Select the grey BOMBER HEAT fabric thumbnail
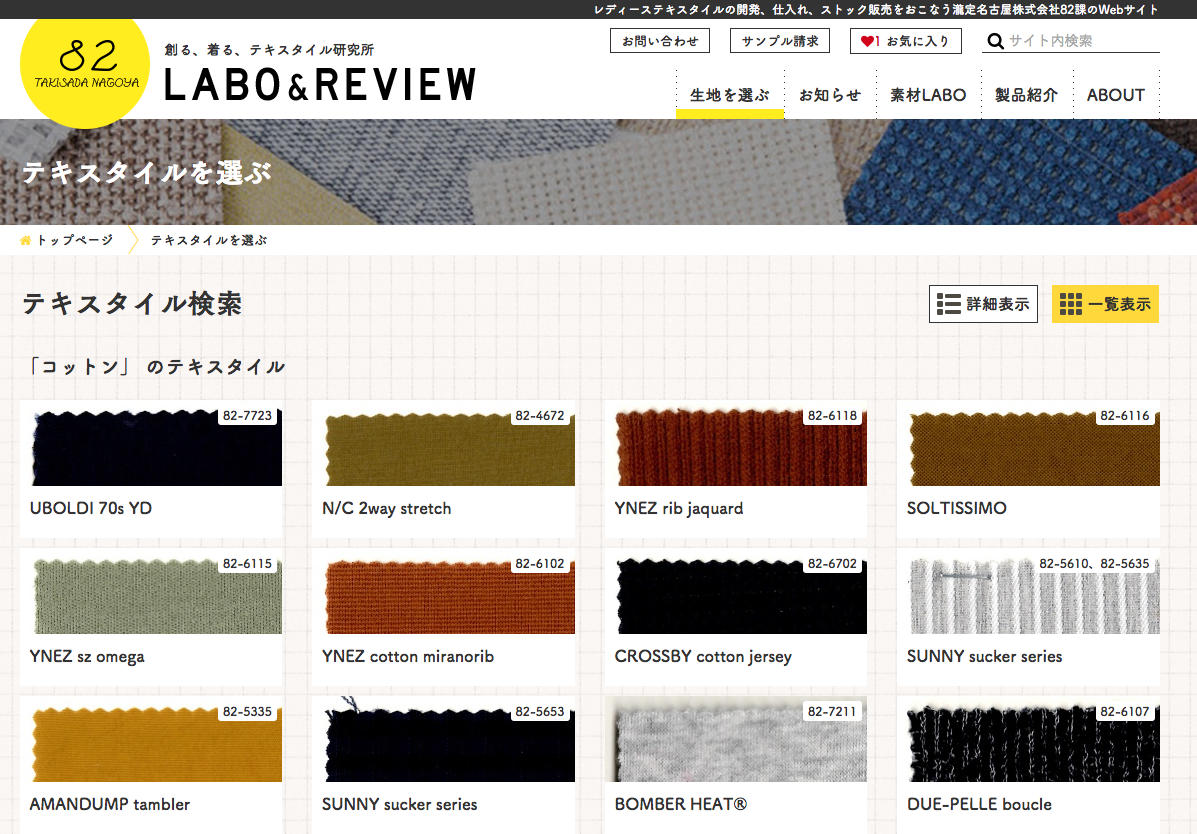The image size is (1197, 834). coord(736,742)
